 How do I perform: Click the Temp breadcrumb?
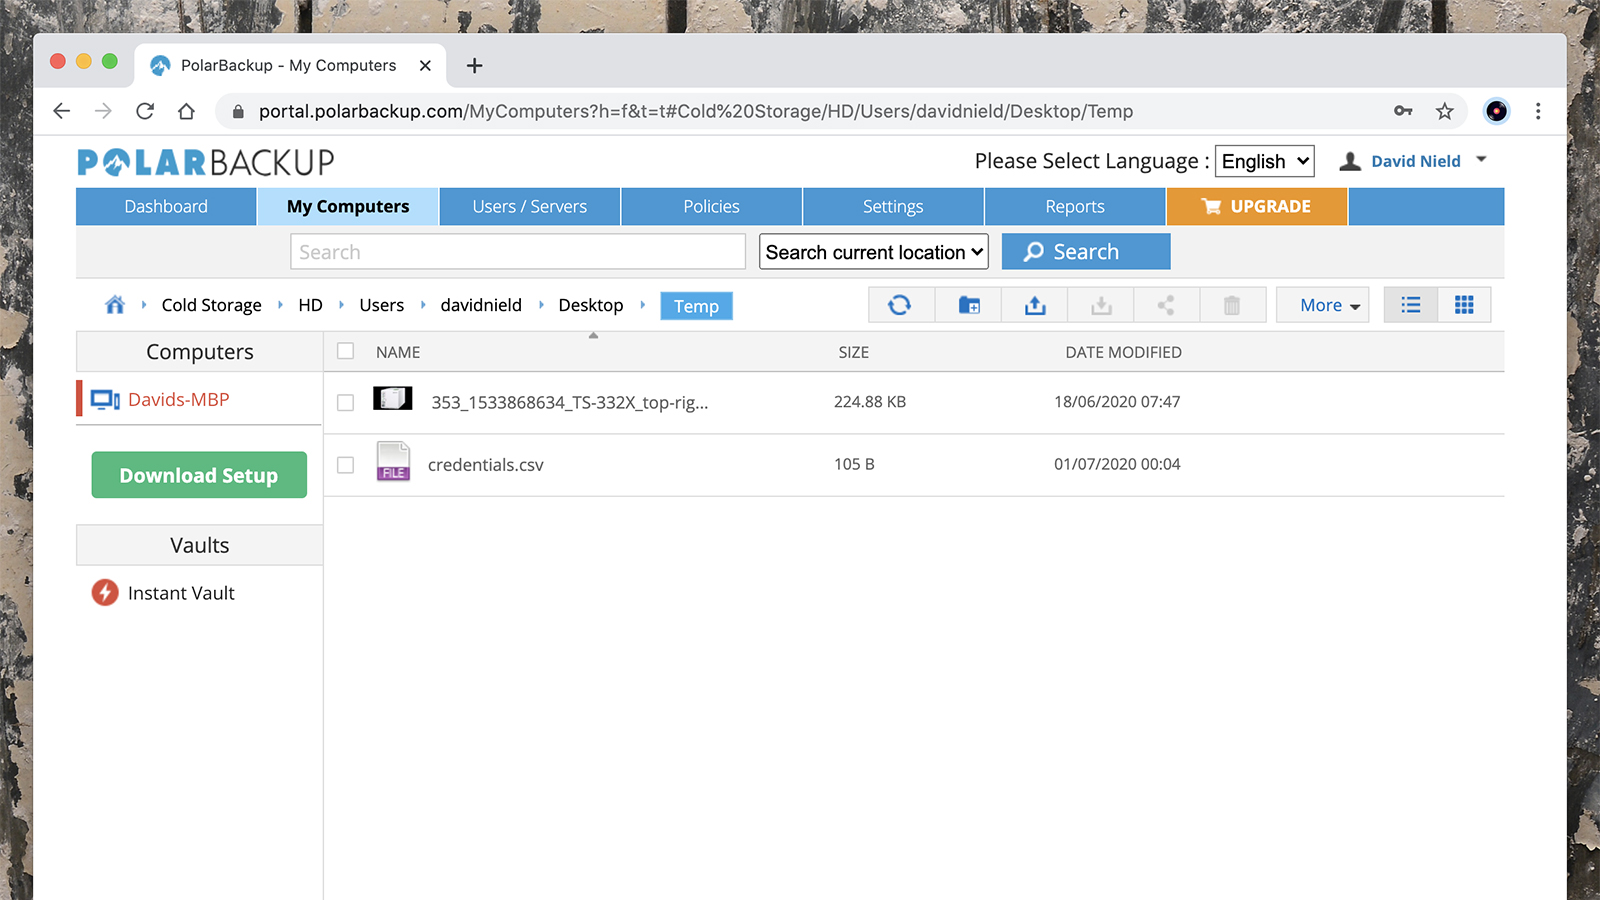[x=696, y=306]
